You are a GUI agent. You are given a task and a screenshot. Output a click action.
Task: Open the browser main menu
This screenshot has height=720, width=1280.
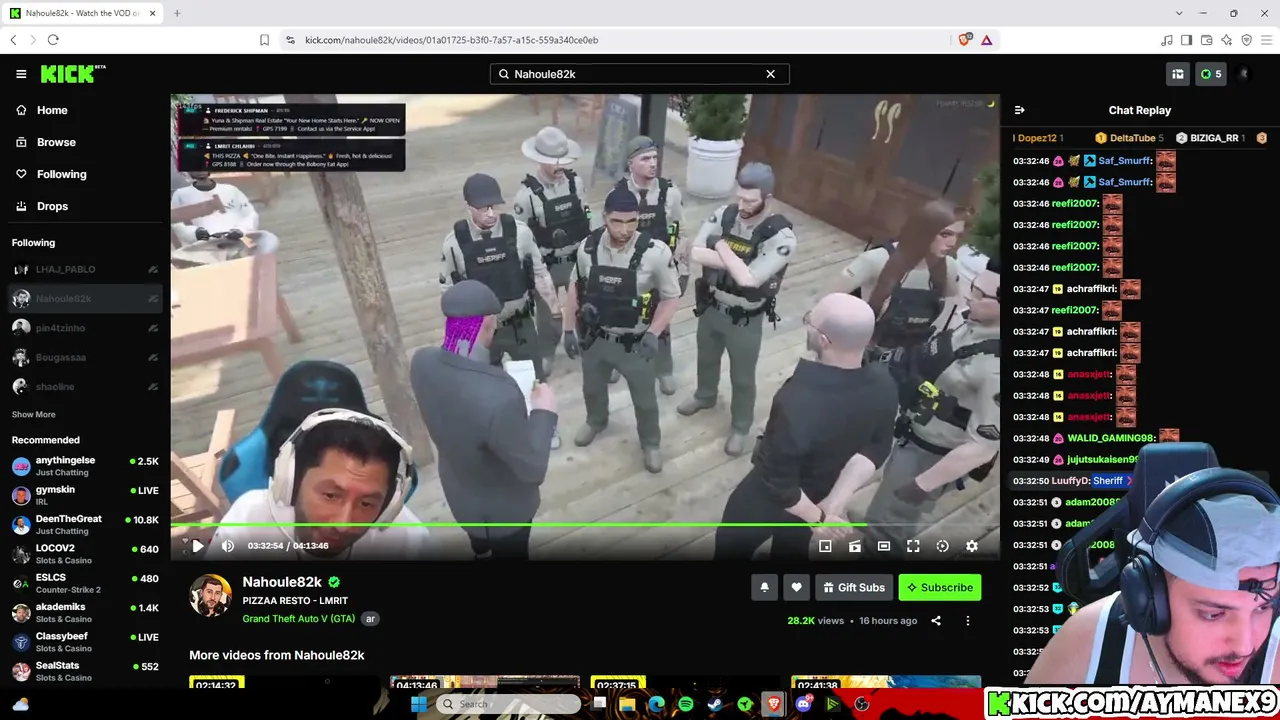tap(1266, 40)
